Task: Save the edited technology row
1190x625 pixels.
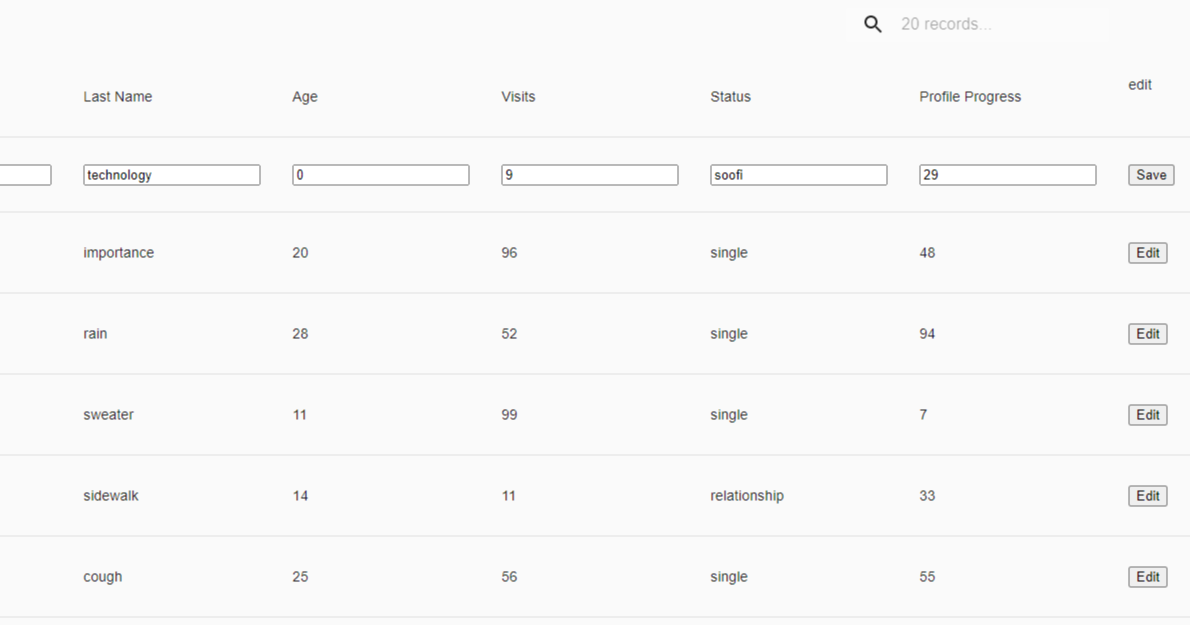Action: [x=1150, y=175]
